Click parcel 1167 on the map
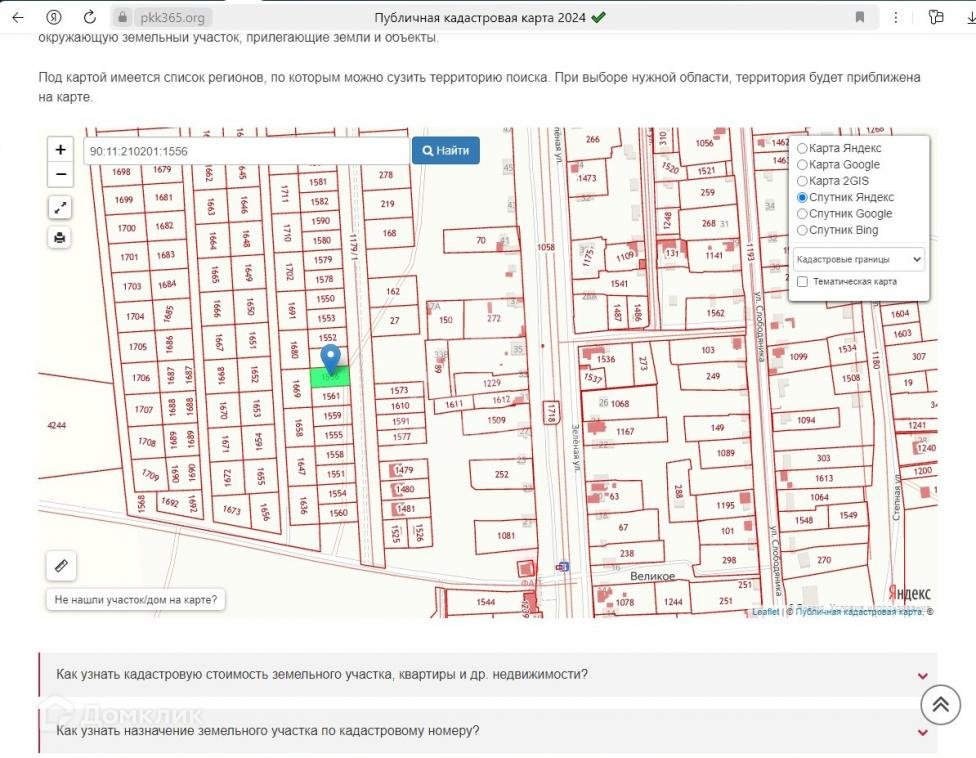This screenshot has height=758, width=976. coord(626,431)
